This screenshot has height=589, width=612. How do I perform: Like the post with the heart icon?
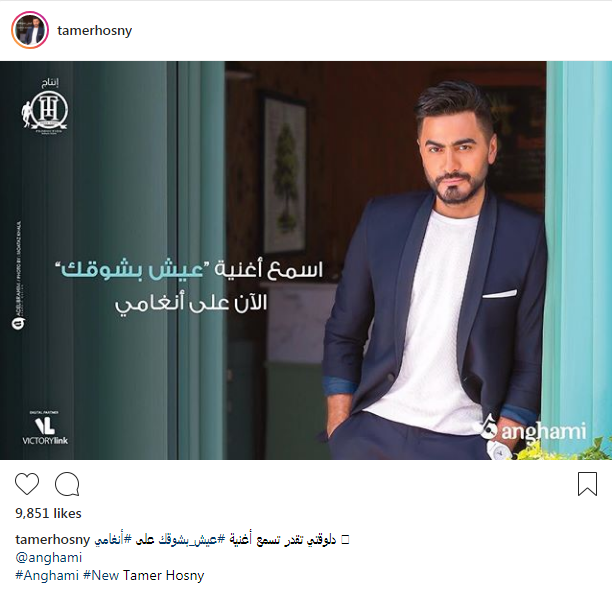click(27, 484)
